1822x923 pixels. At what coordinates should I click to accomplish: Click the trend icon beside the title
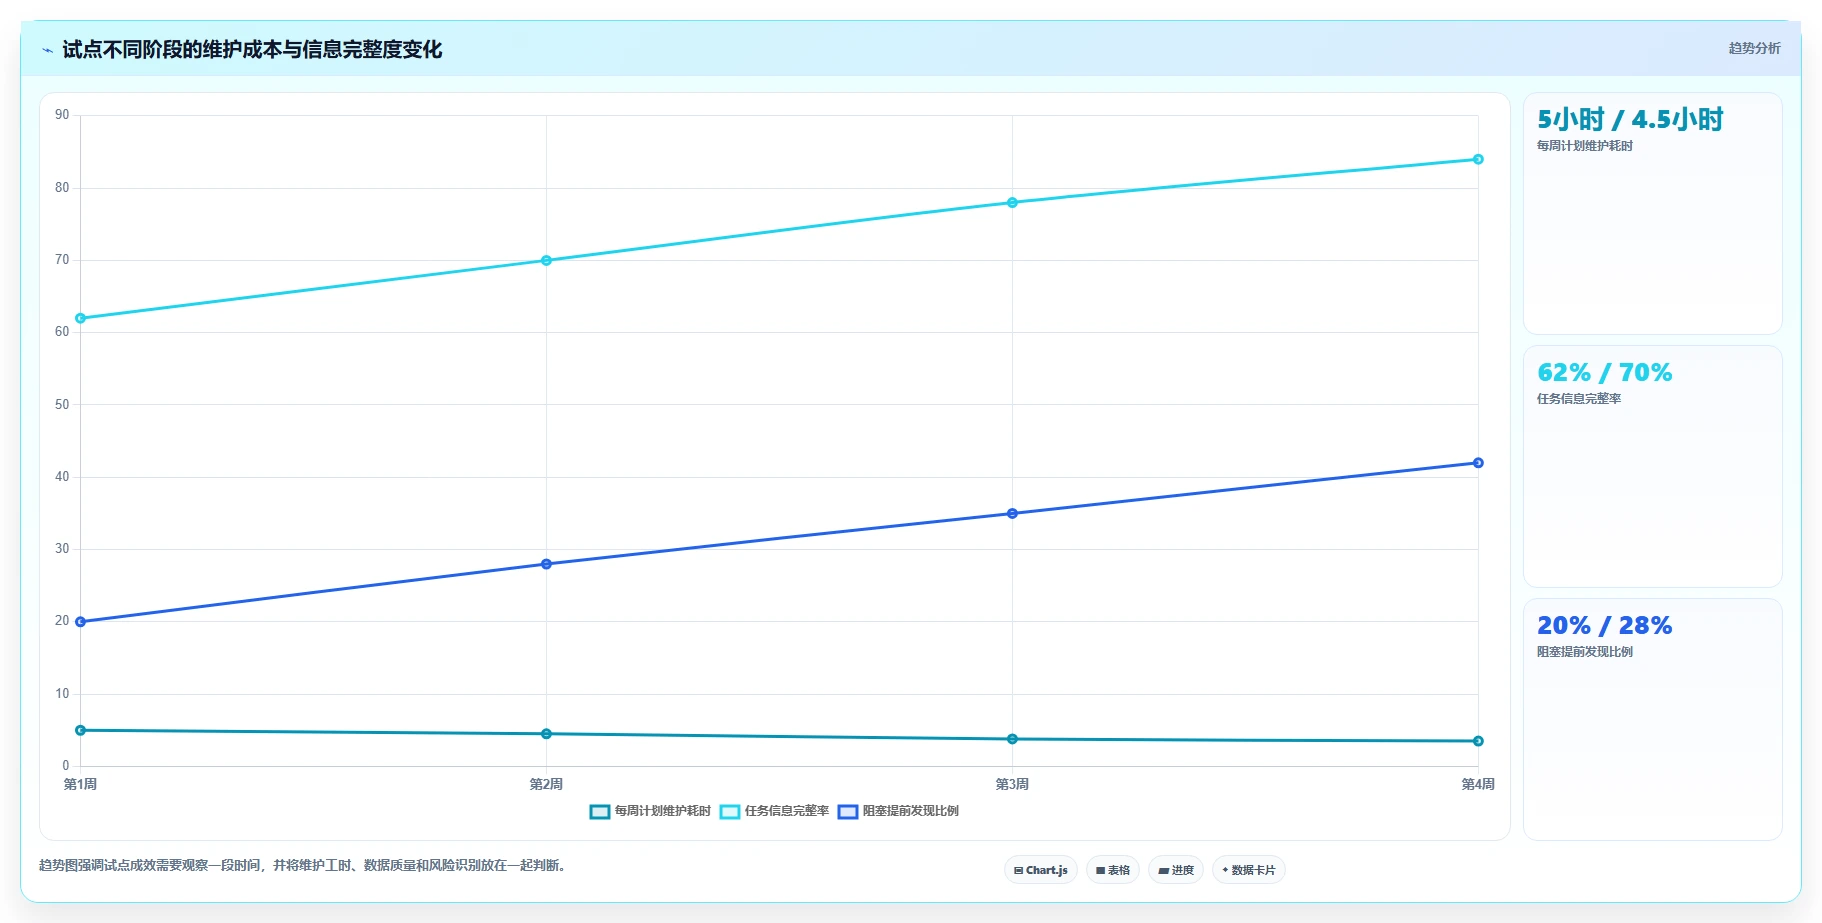point(47,50)
